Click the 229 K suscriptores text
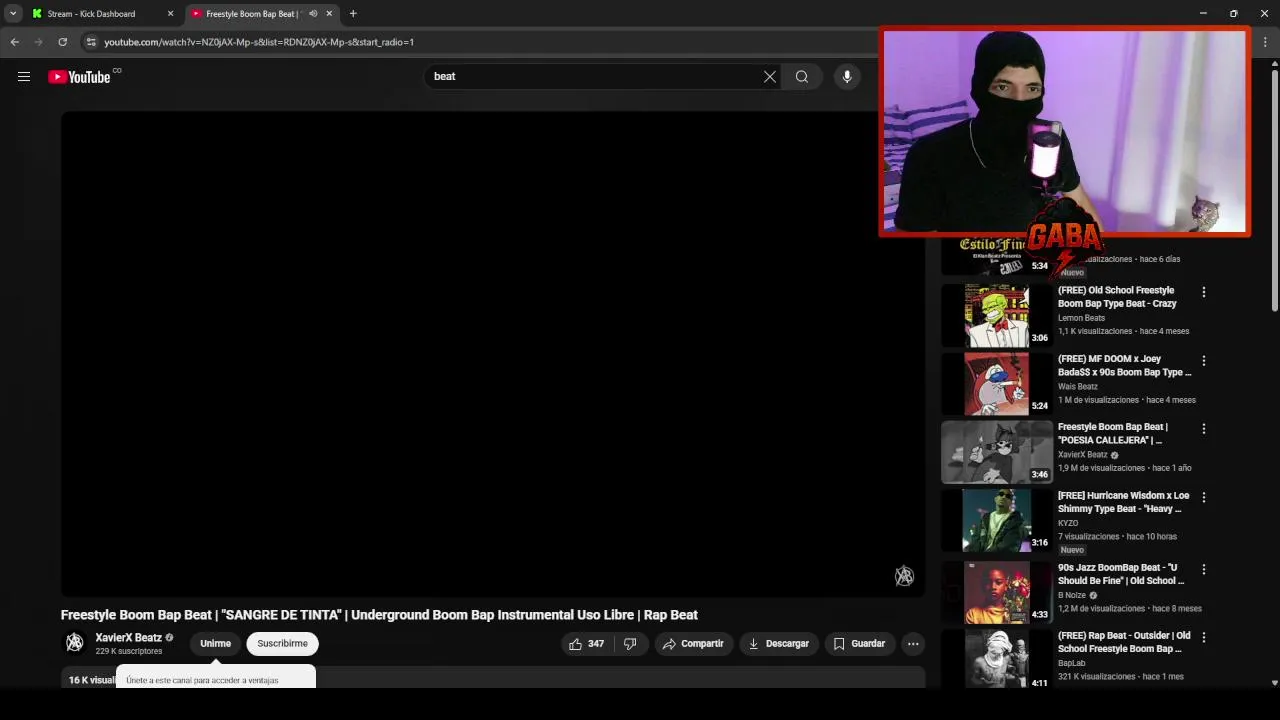The image size is (1280, 720). click(x=129, y=651)
